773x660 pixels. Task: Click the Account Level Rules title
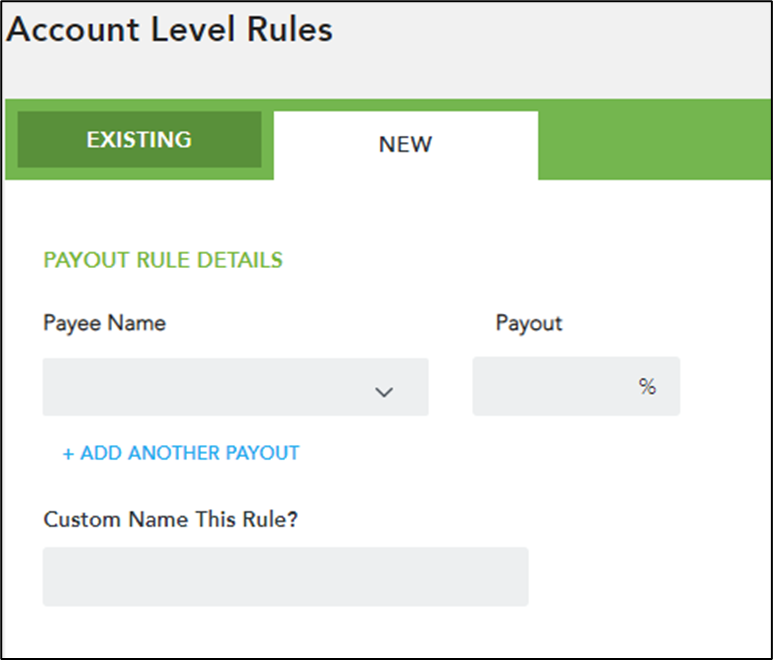(170, 29)
